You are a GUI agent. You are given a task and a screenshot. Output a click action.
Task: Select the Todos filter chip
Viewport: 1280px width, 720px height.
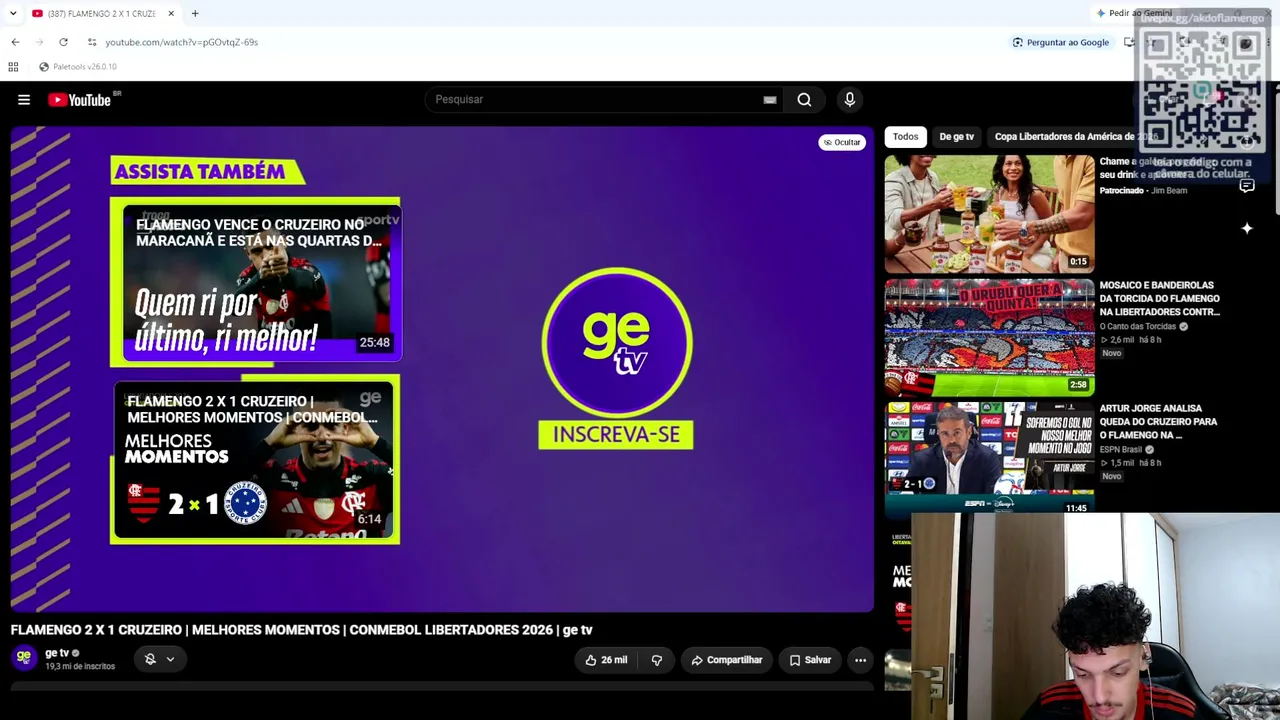pyautogui.click(x=905, y=137)
